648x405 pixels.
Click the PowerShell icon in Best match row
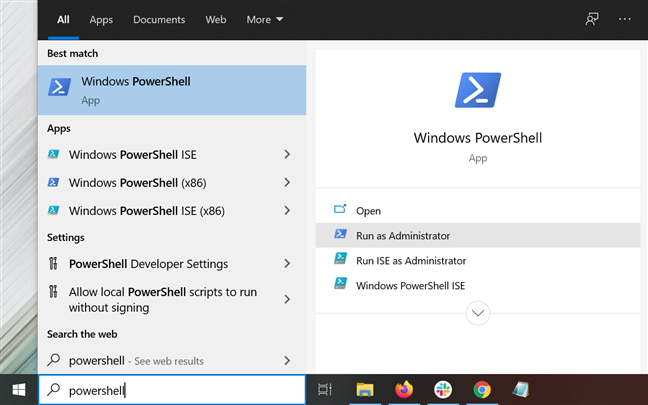coord(60,88)
